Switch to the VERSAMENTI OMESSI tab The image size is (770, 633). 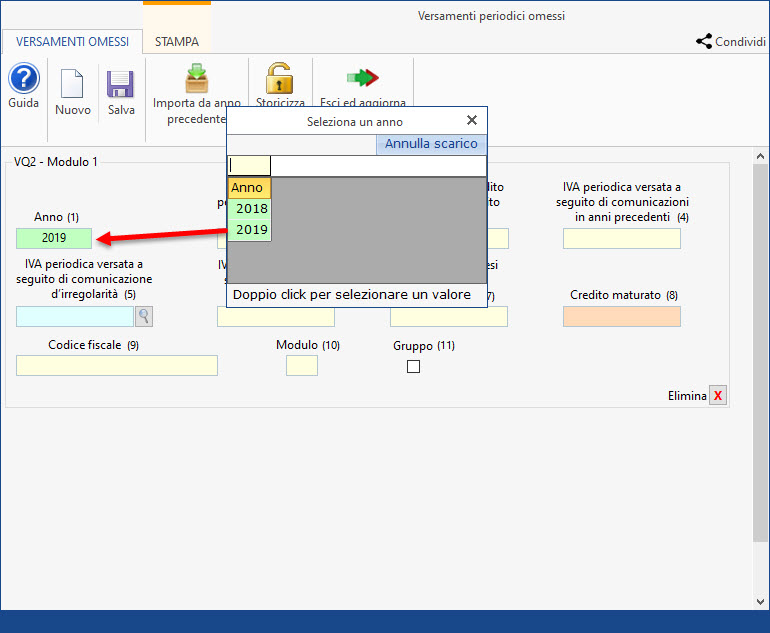(71, 42)
